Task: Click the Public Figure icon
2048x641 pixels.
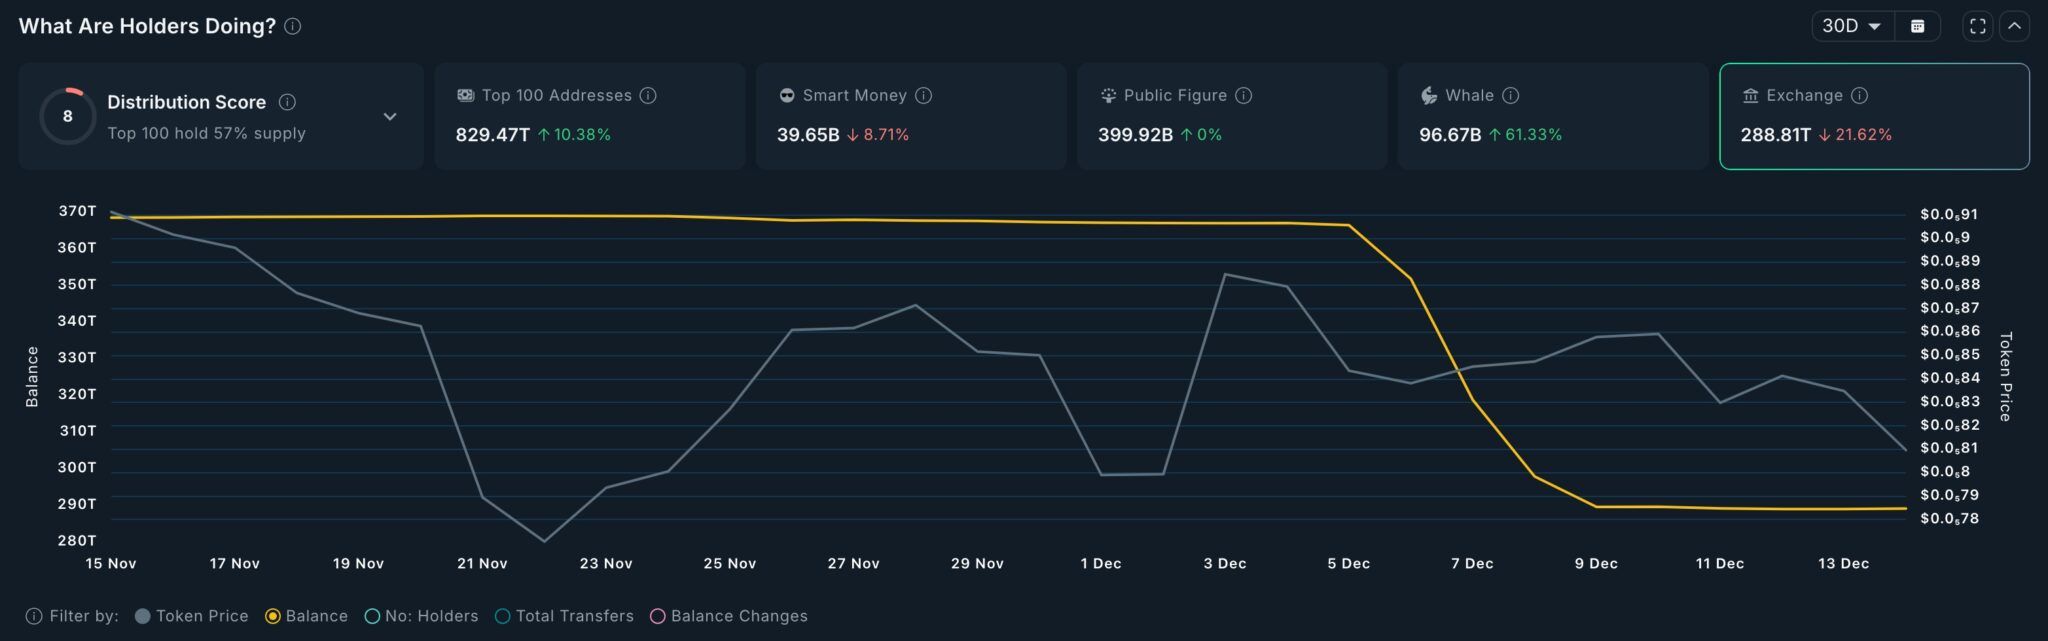Action: click(1108, 95)
